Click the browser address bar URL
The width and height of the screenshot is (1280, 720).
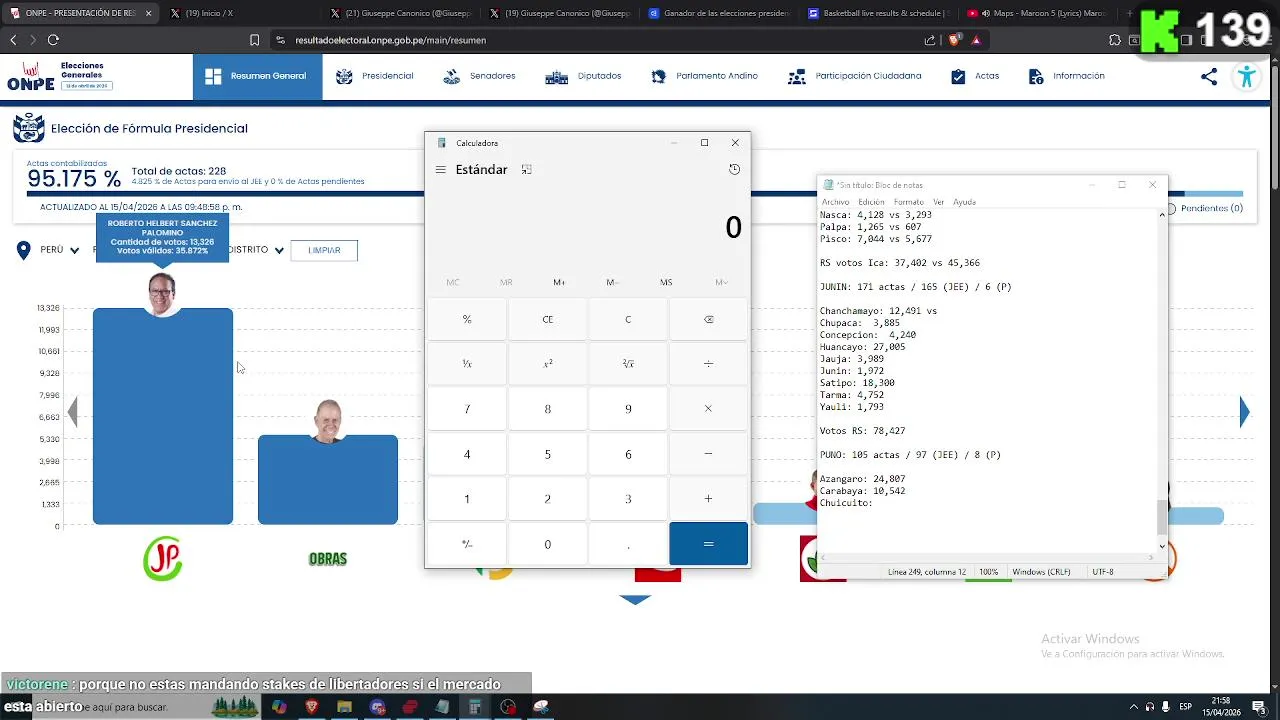391,40
